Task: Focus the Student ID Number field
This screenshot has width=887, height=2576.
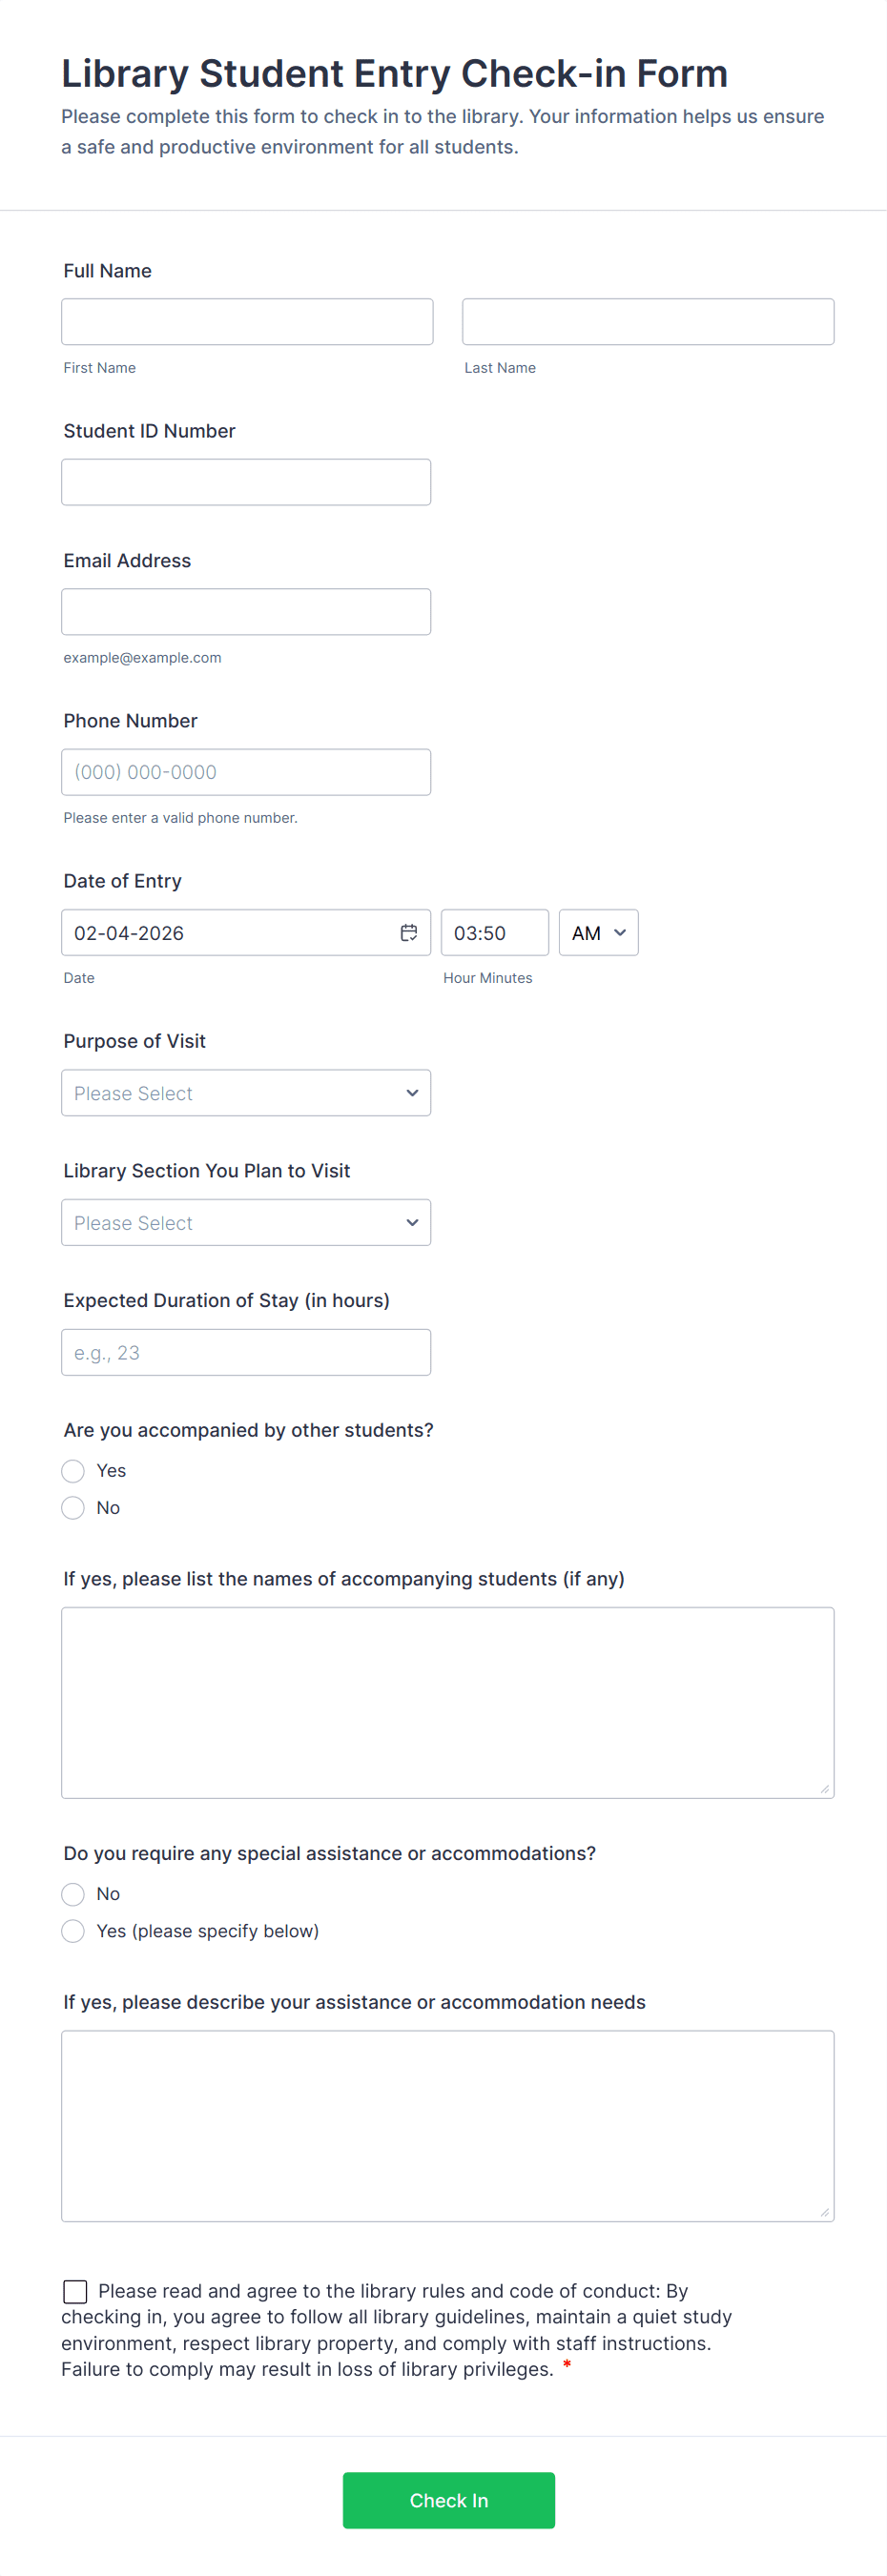Action: 246,482
